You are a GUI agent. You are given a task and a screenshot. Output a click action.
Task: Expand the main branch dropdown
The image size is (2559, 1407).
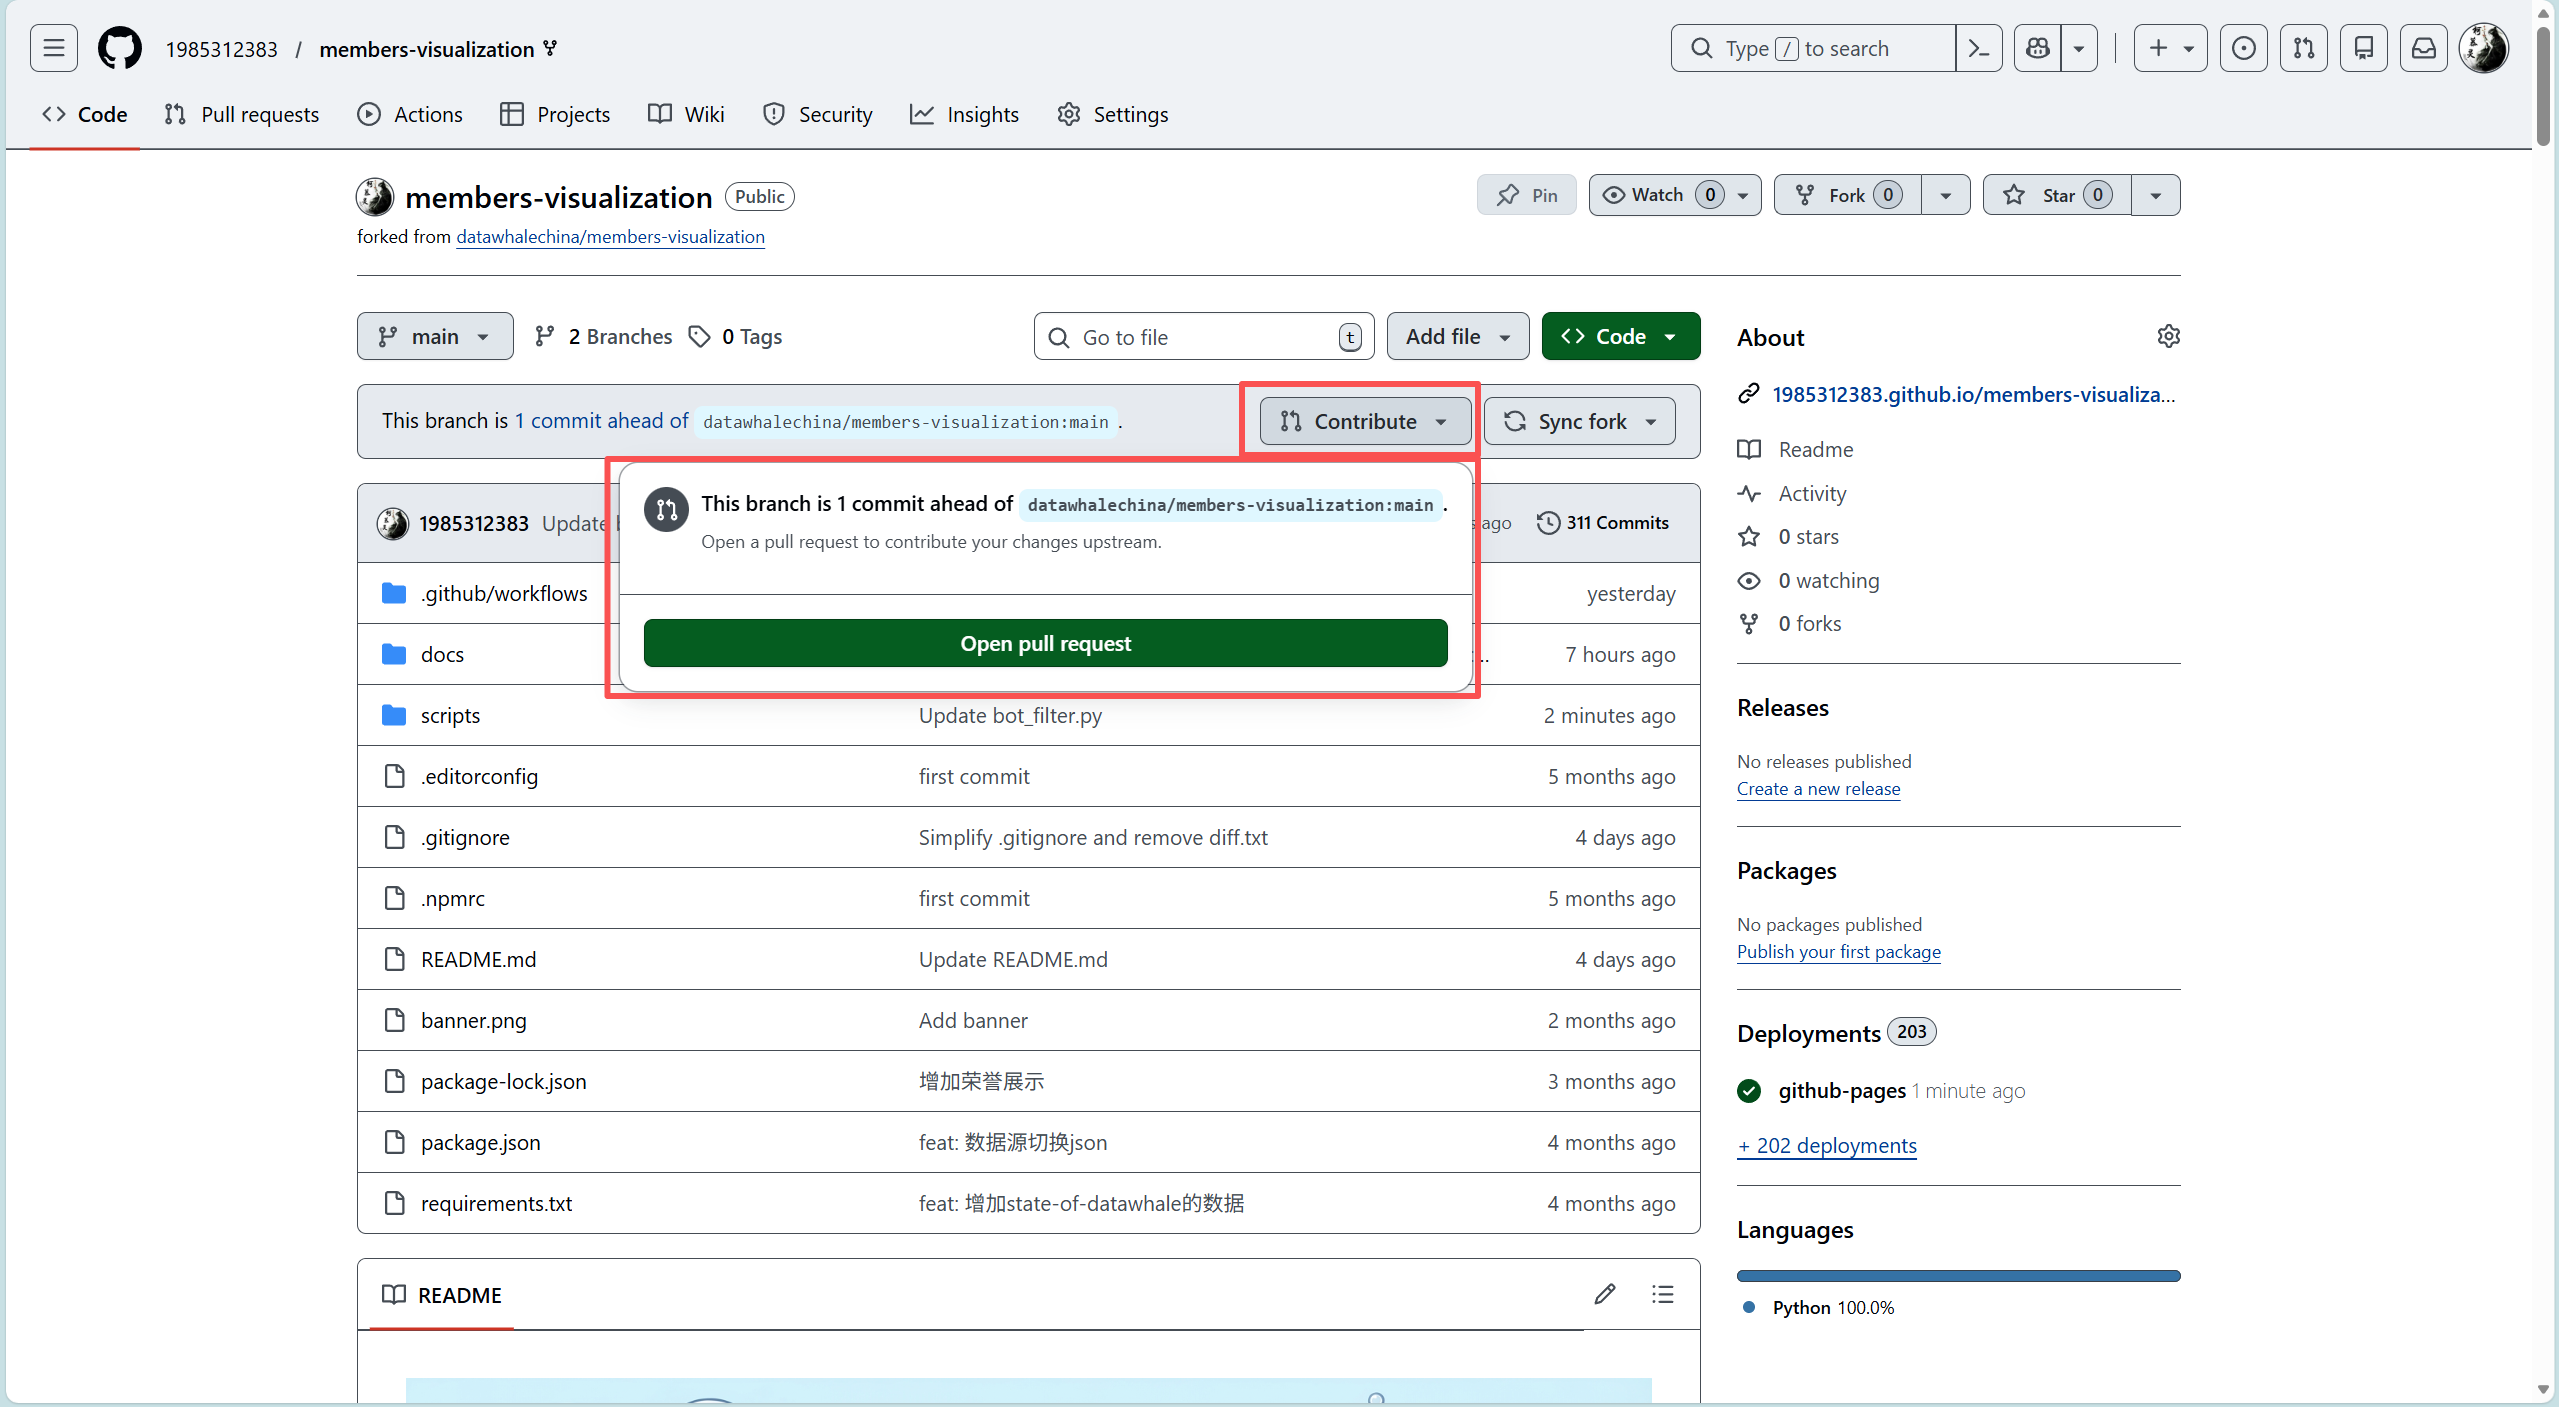(x=435, y=336)
